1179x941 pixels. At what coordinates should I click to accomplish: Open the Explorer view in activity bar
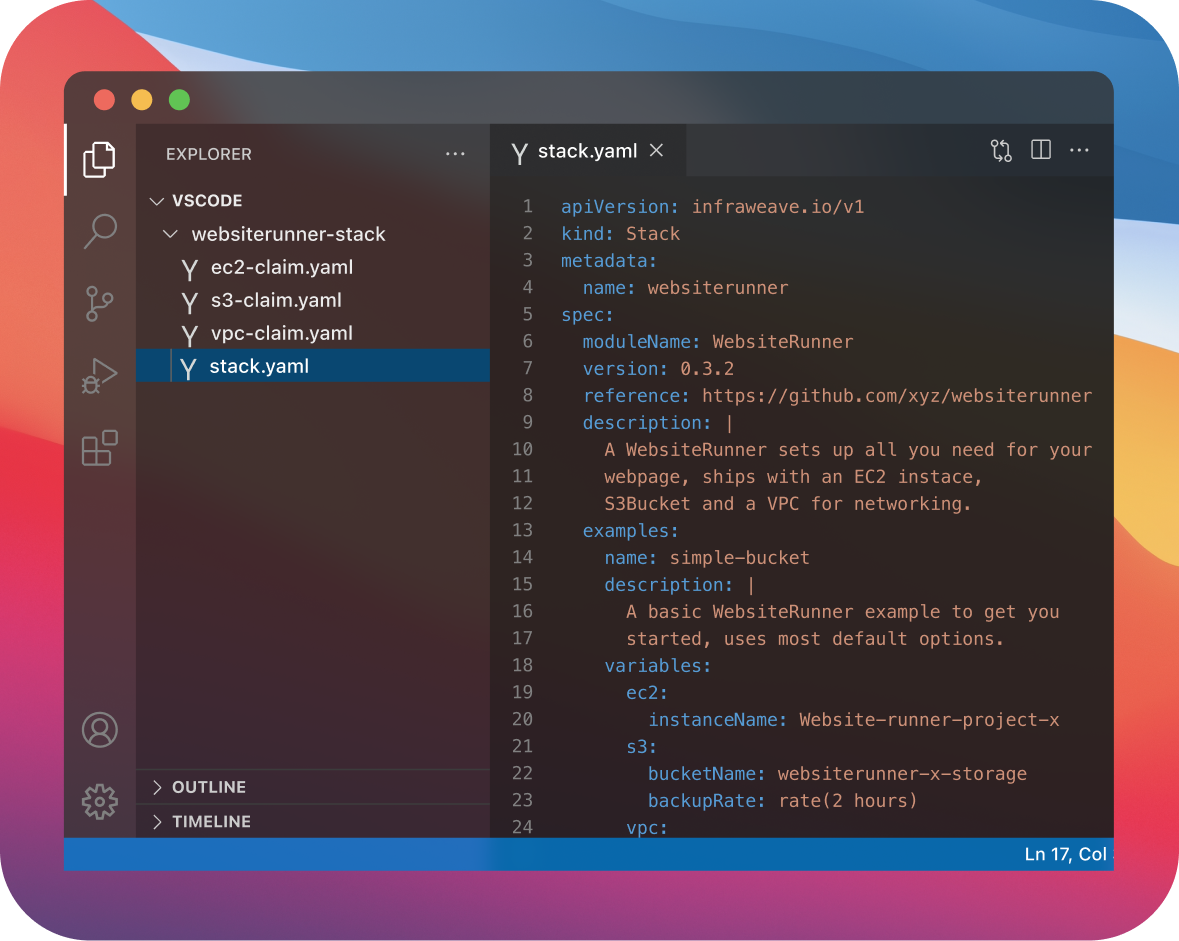pyautogui.click(x=99, y=160)
